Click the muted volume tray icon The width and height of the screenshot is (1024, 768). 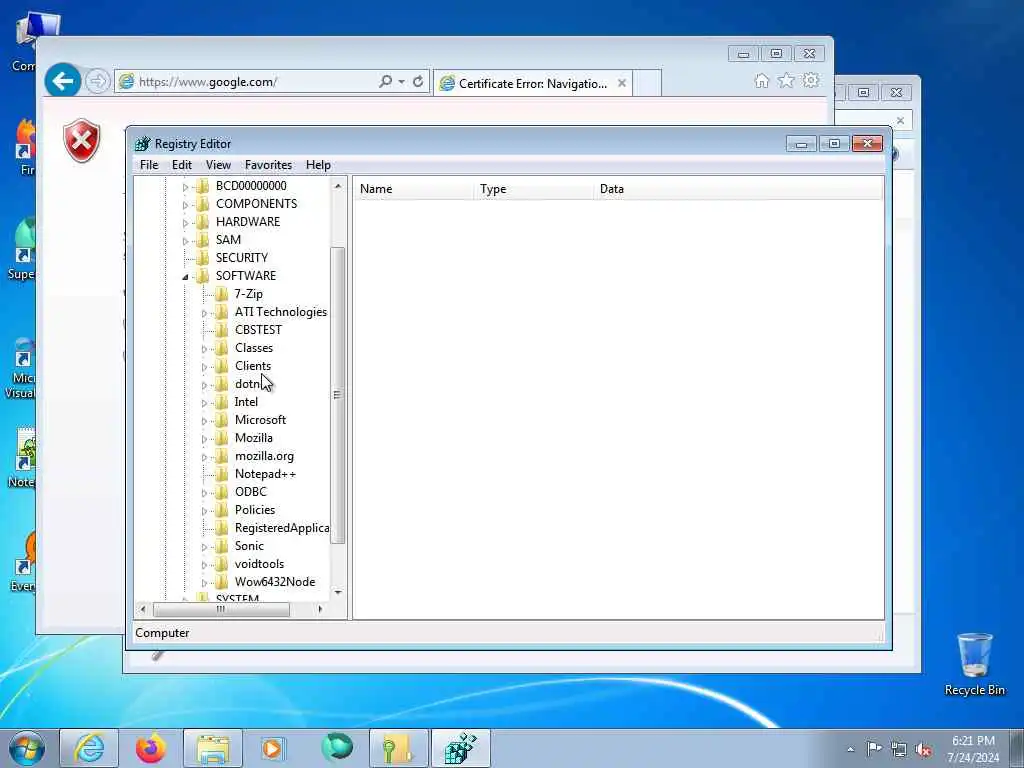click(923, 749)
